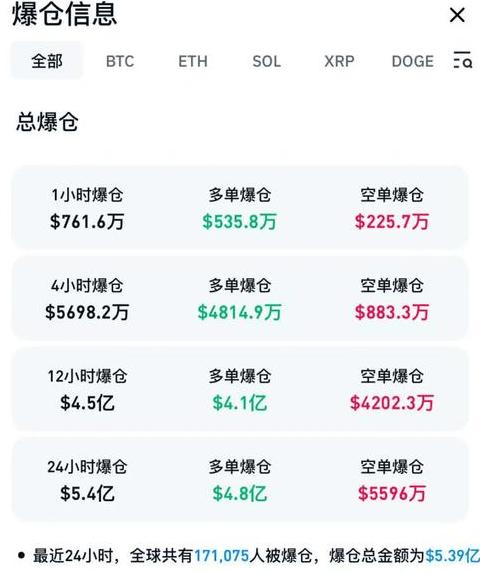Switch to the XRP tab
This screenshot has width=480, height=573.
(x=339, y=61)
